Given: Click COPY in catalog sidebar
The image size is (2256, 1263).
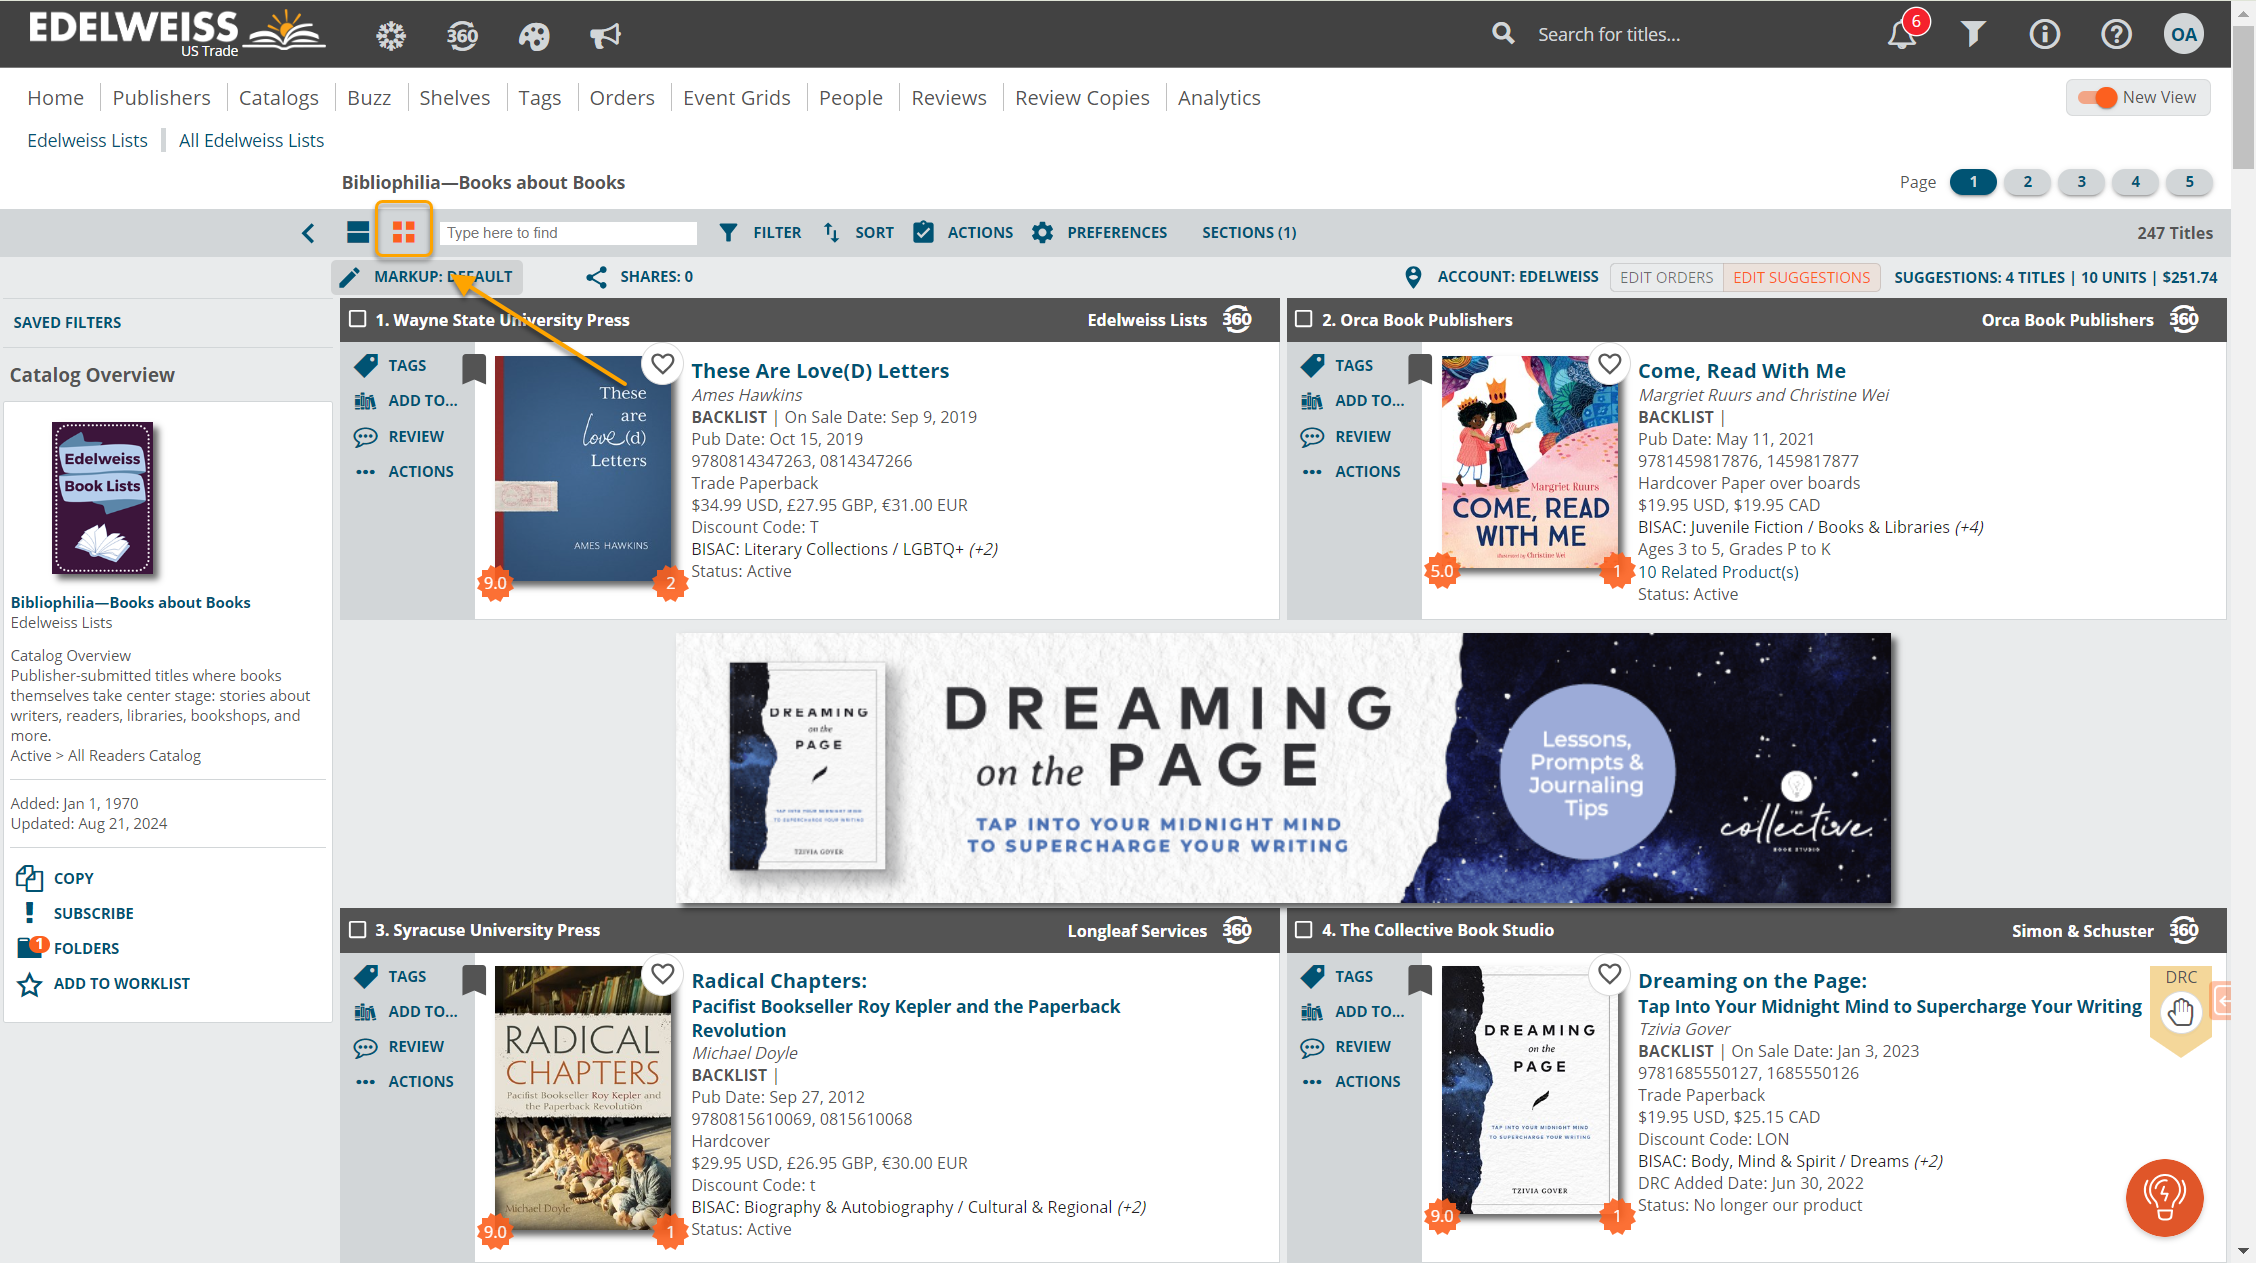Looking at the screenshot, I should click(x=55, y=878).
